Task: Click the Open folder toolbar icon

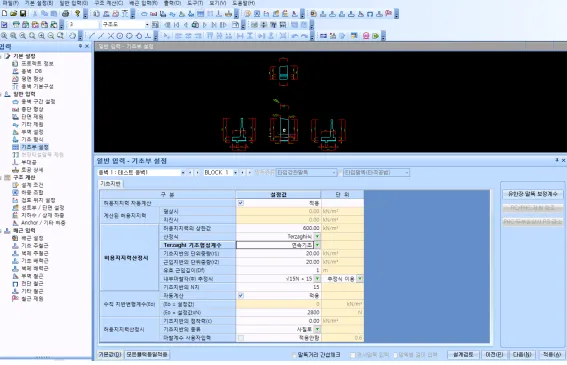Action: click(x=13, y=14)
